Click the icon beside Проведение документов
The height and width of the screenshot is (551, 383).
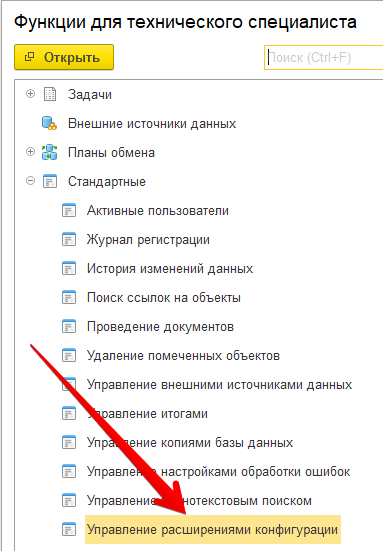(x=69, y=326)
